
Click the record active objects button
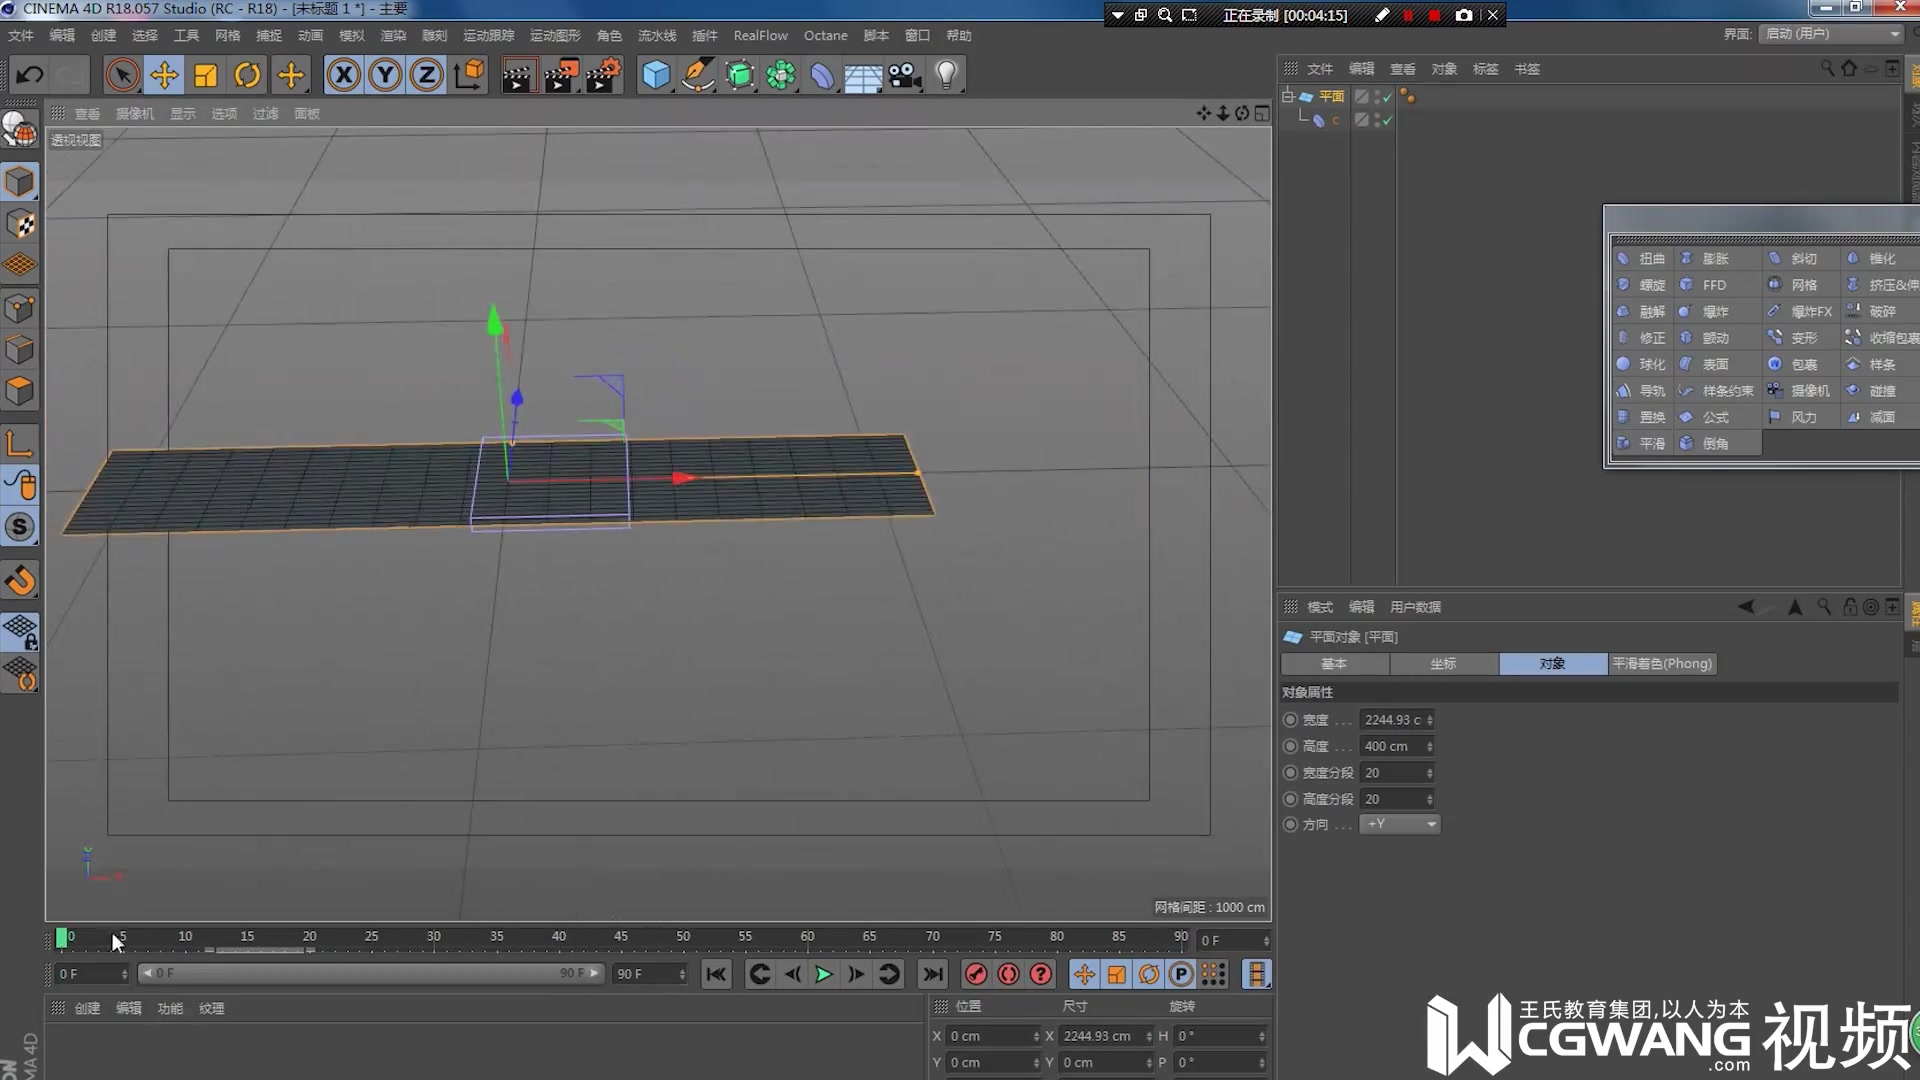976,974
